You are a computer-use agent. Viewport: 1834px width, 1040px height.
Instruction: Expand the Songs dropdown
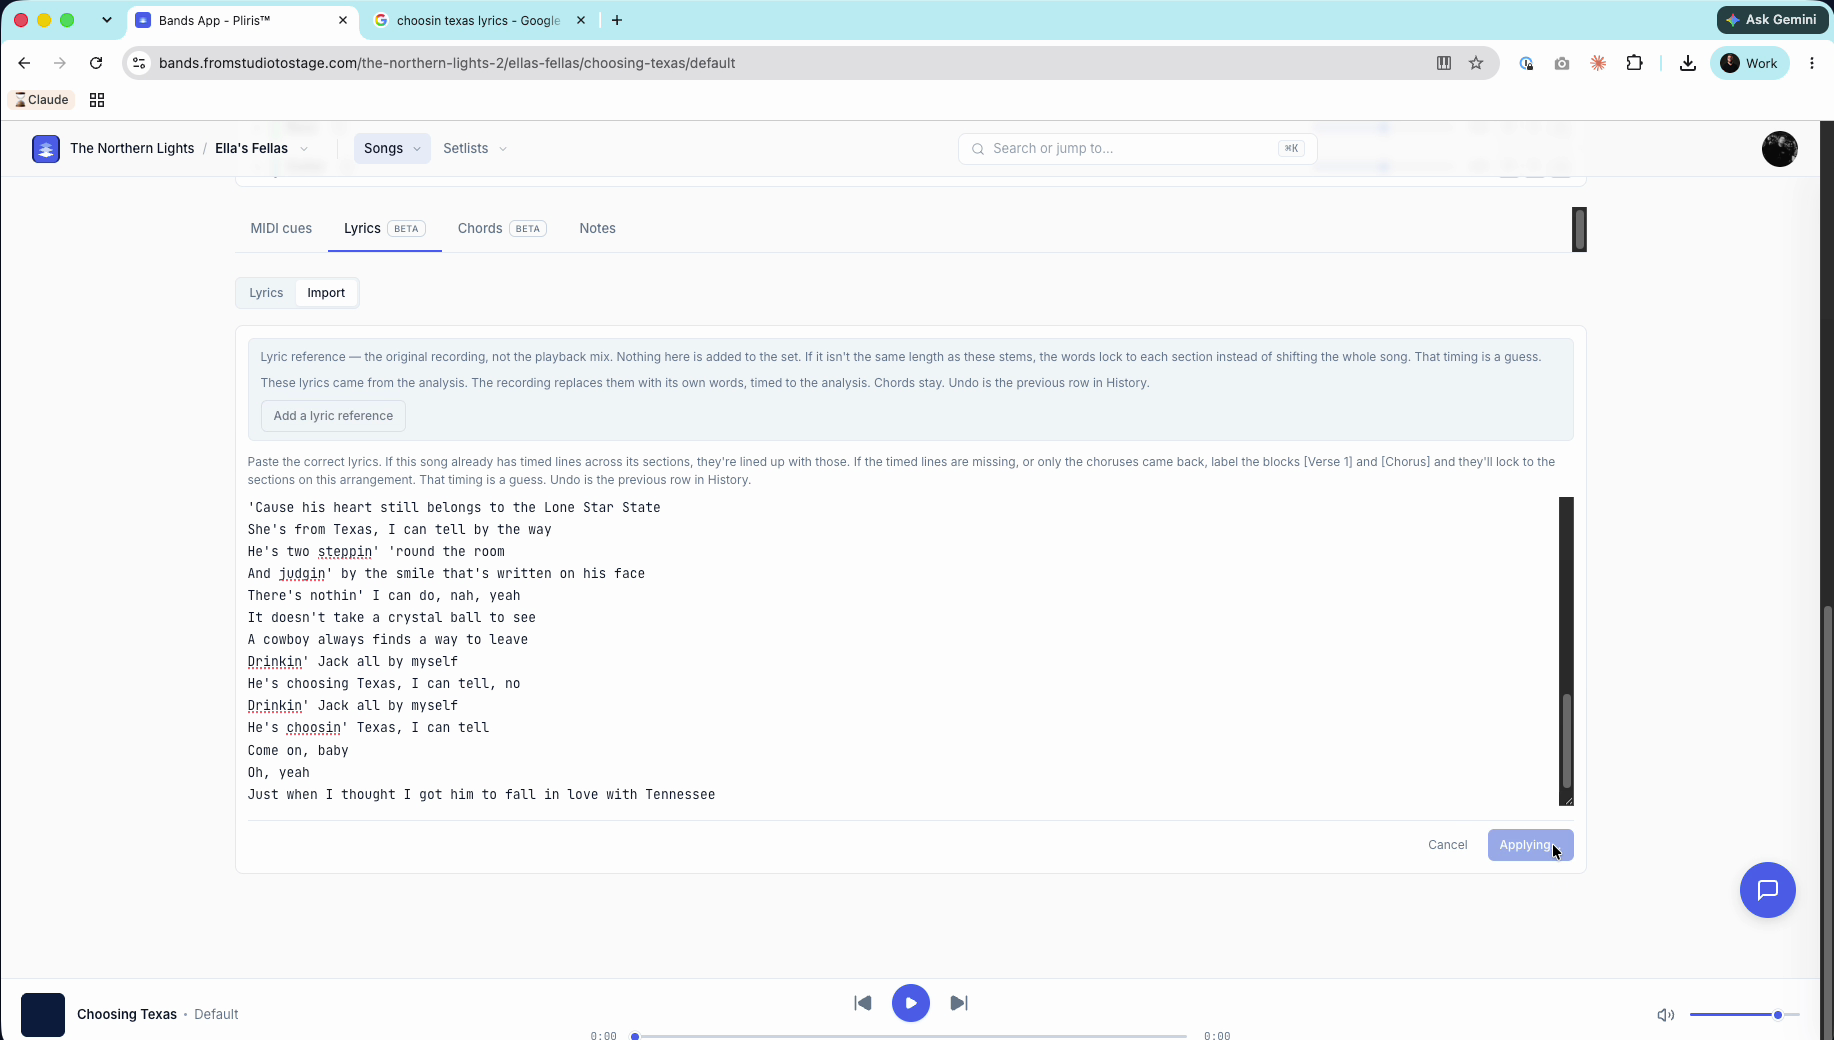coord(392,148)
